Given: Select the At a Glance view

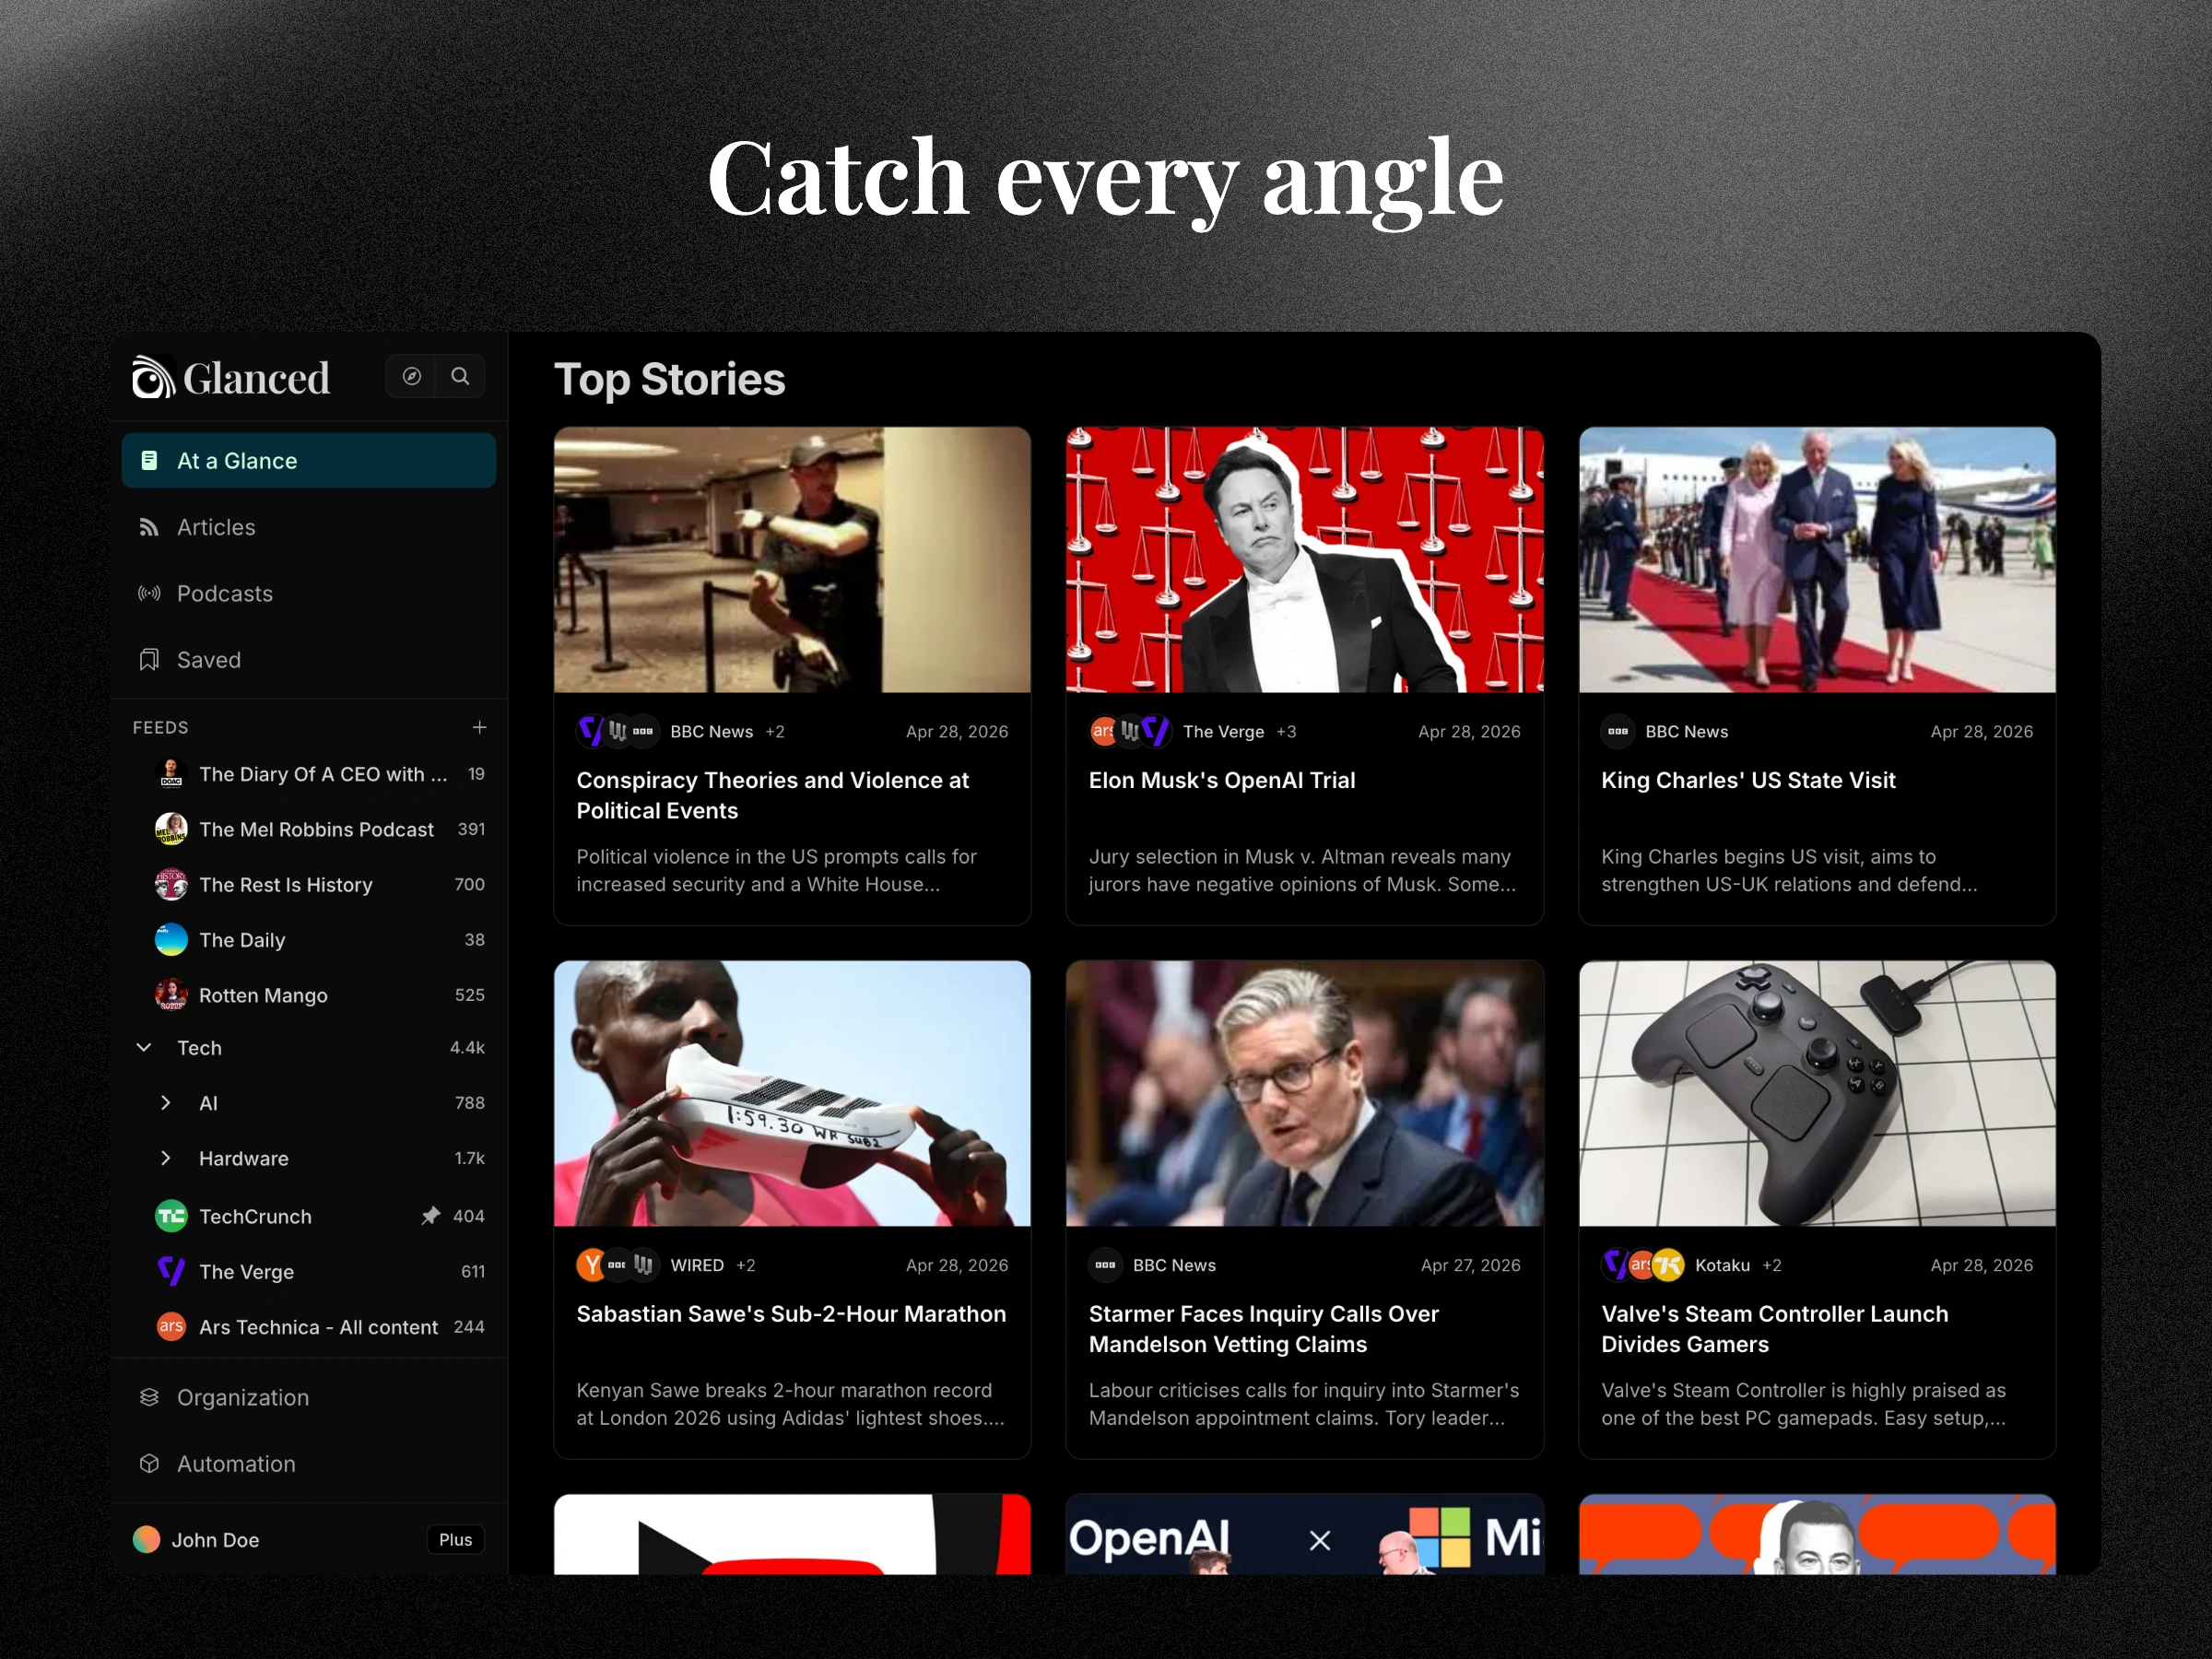Looking at the screenshot, I should coord(309,461).
